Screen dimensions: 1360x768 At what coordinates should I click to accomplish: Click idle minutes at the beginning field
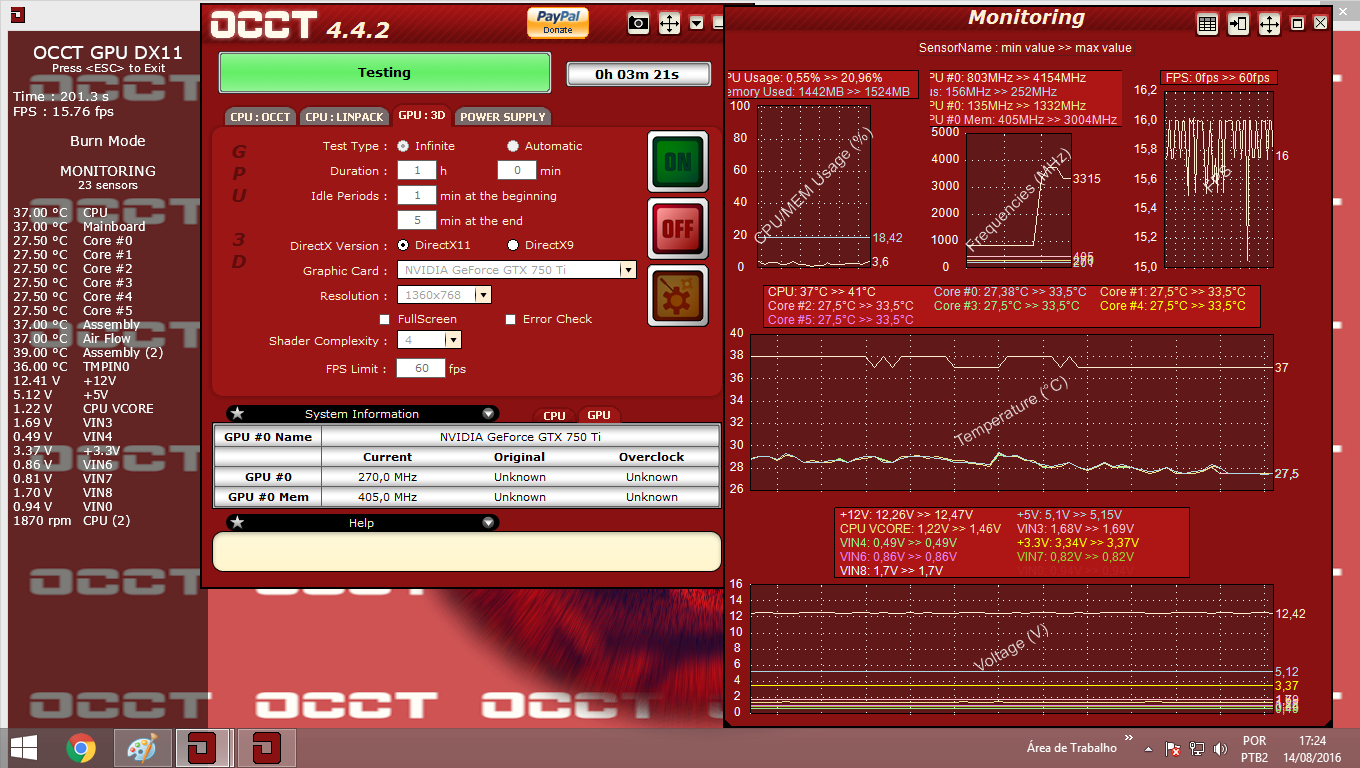click(x=416, y=196)
